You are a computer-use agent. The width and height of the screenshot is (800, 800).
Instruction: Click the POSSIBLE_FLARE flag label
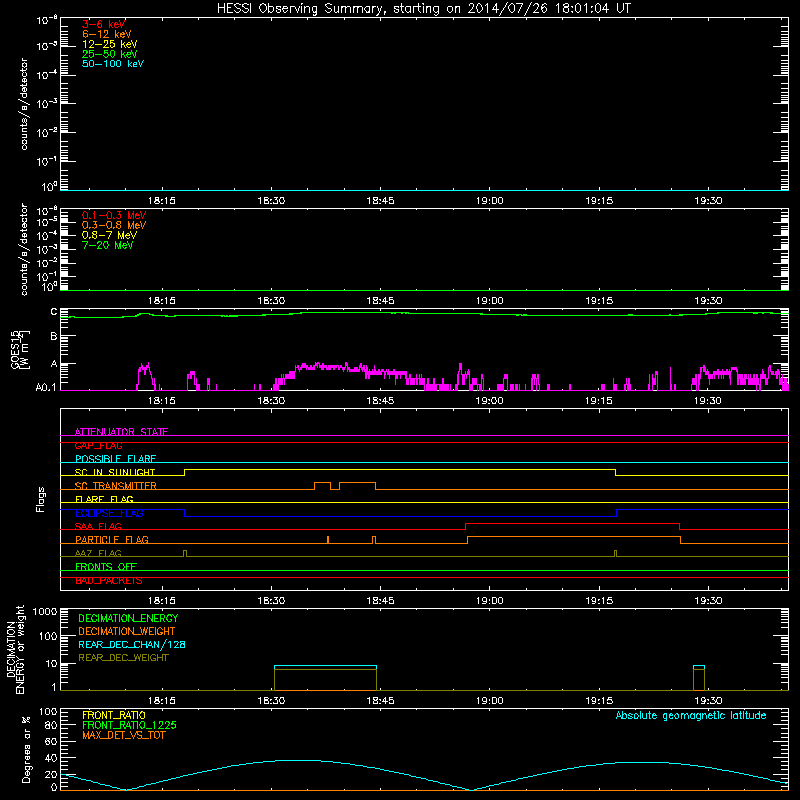pos(115,459)
